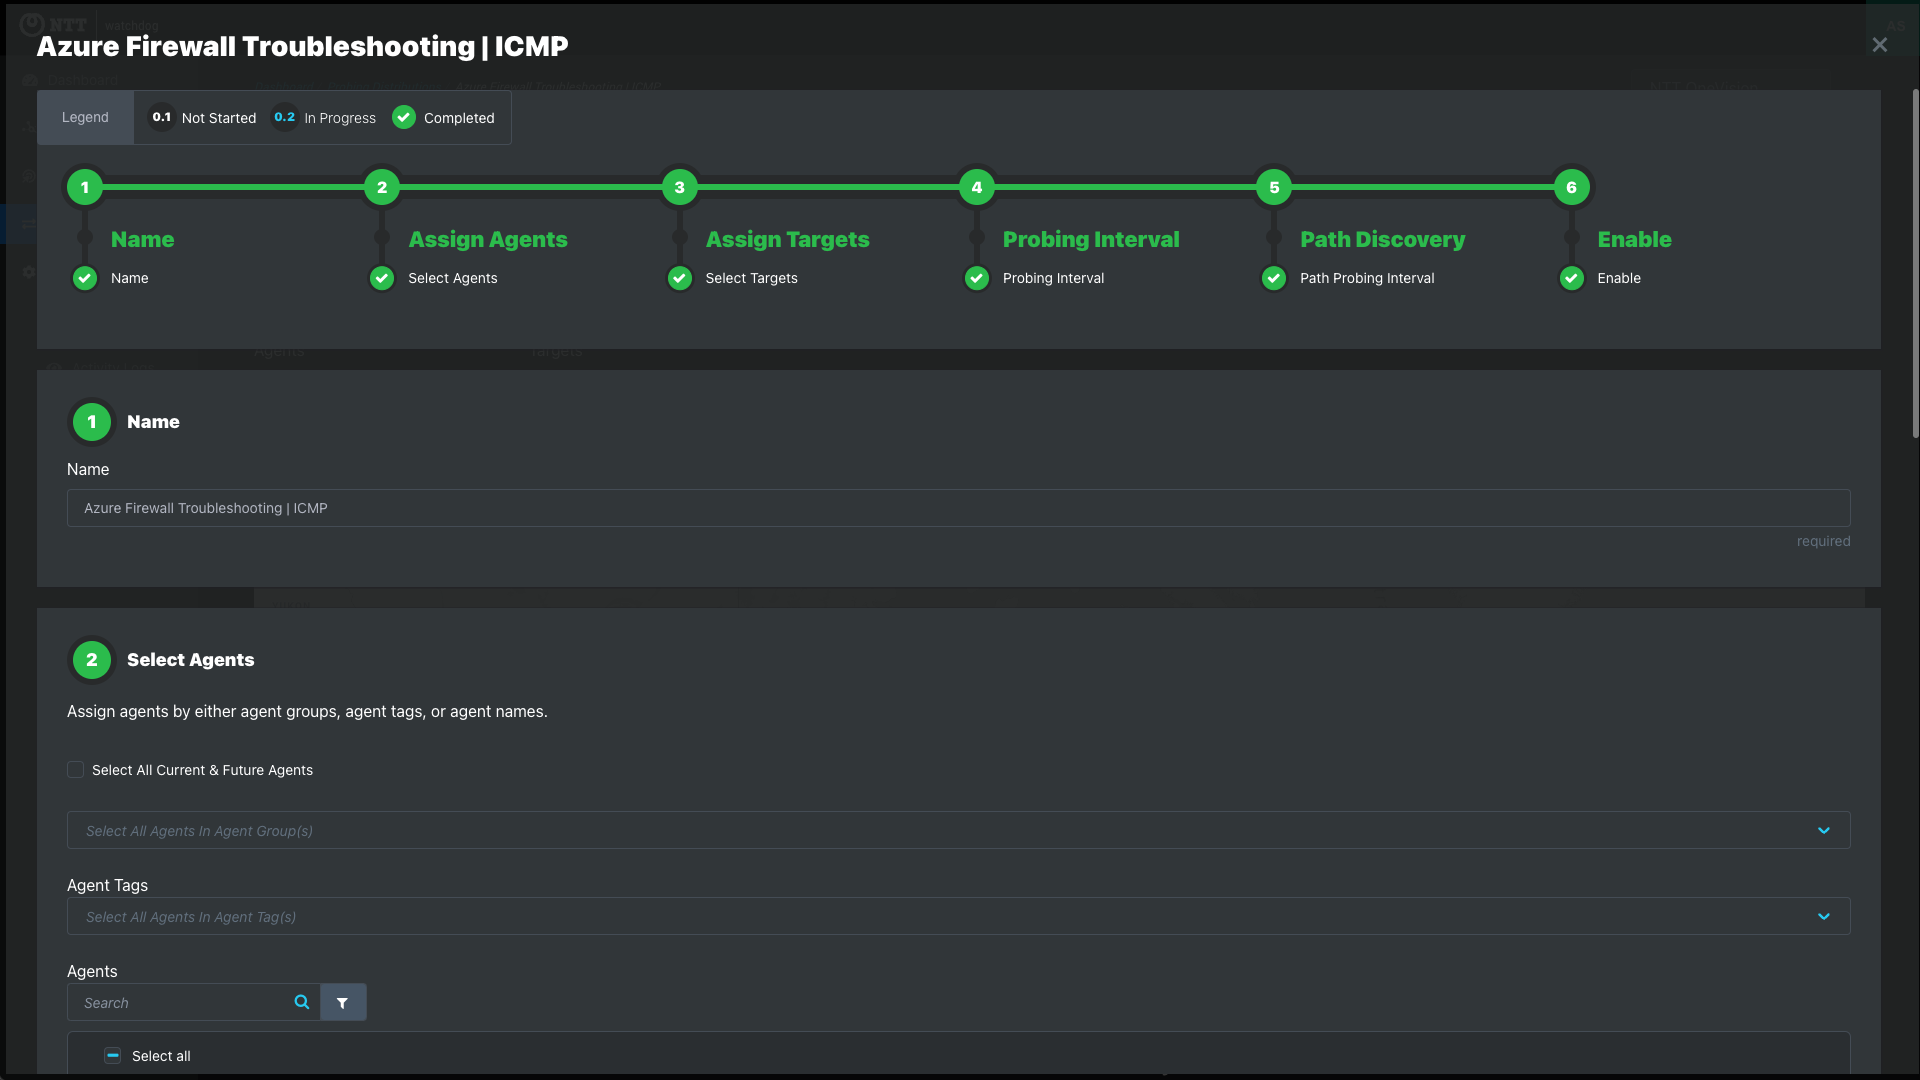Click the Probing Interval substep link
This screenshot has width=1920, height=1080.
[x=1053, y=278]
